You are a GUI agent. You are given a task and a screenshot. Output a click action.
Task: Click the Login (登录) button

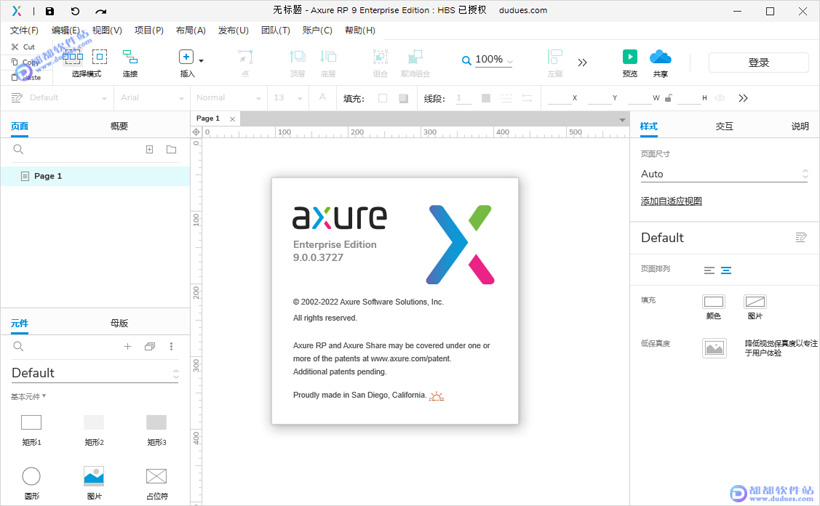click(758, 63)
